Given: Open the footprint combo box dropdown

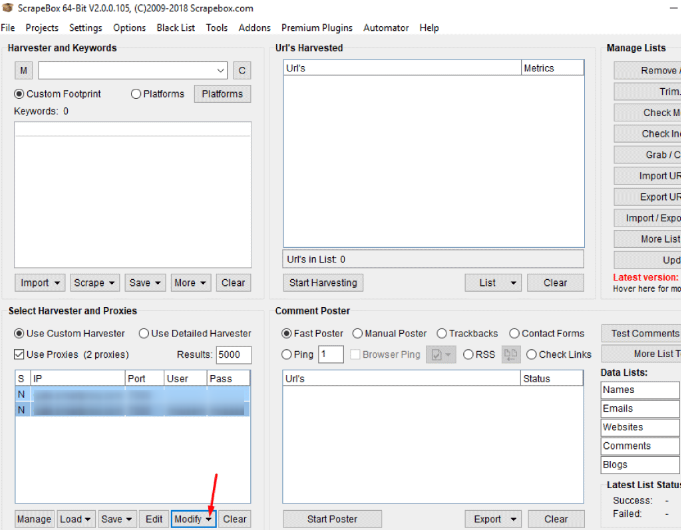Looking at the screenshot, I should 220,70.
